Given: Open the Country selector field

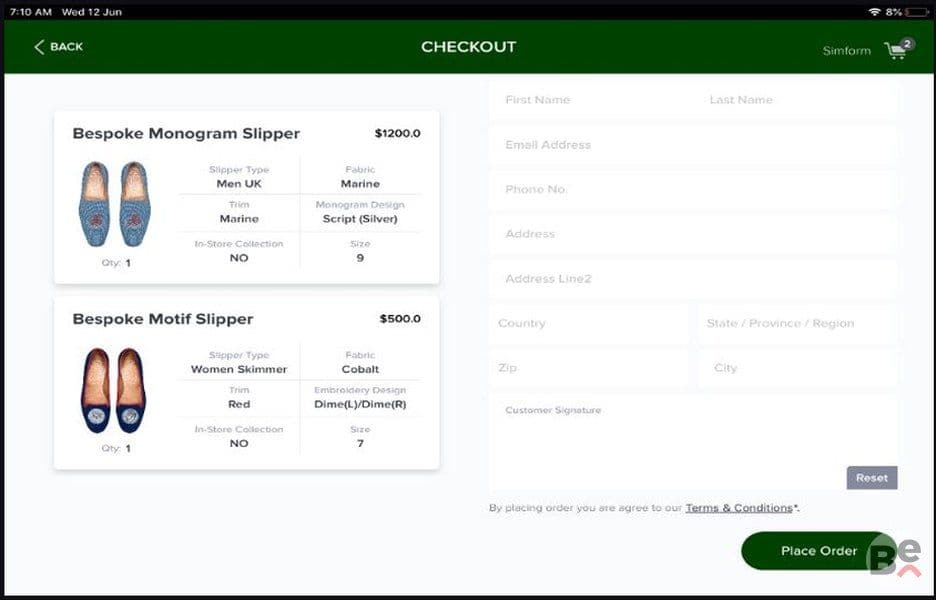Looking at the screenshot, I should 588,323.
